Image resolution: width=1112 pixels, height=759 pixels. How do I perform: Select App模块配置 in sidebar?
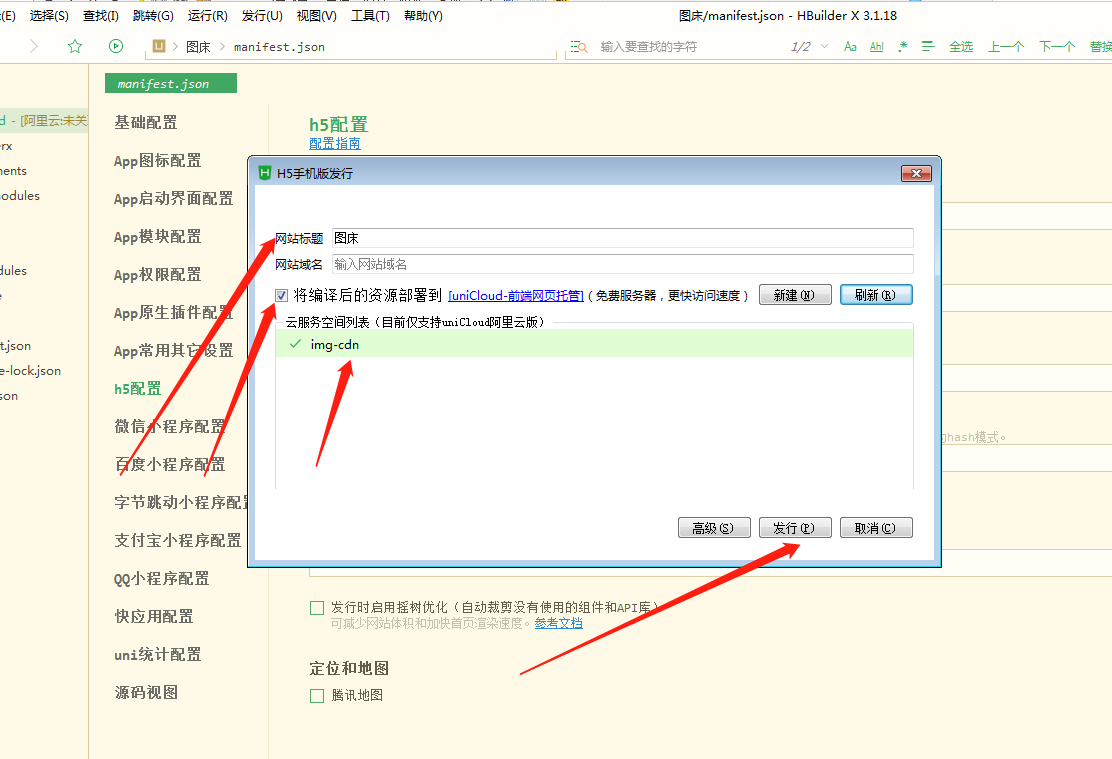(x=157, y=237)
